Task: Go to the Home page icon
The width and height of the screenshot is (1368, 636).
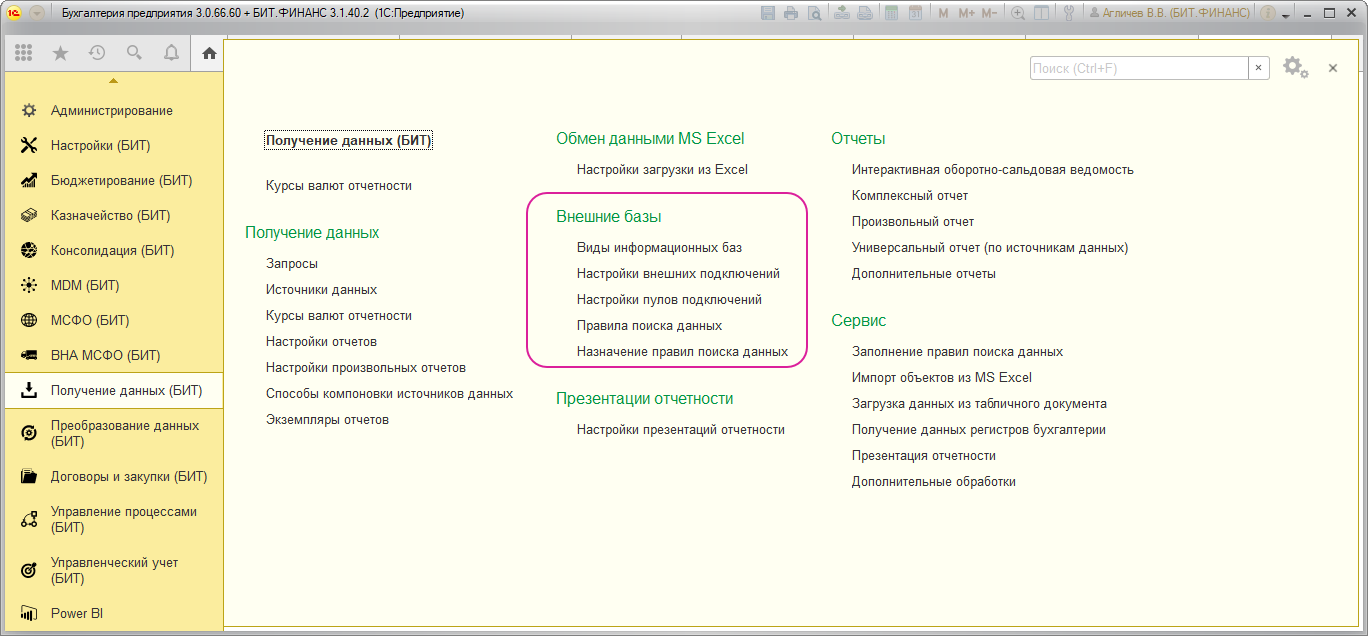Action: [x=209, y=53]
